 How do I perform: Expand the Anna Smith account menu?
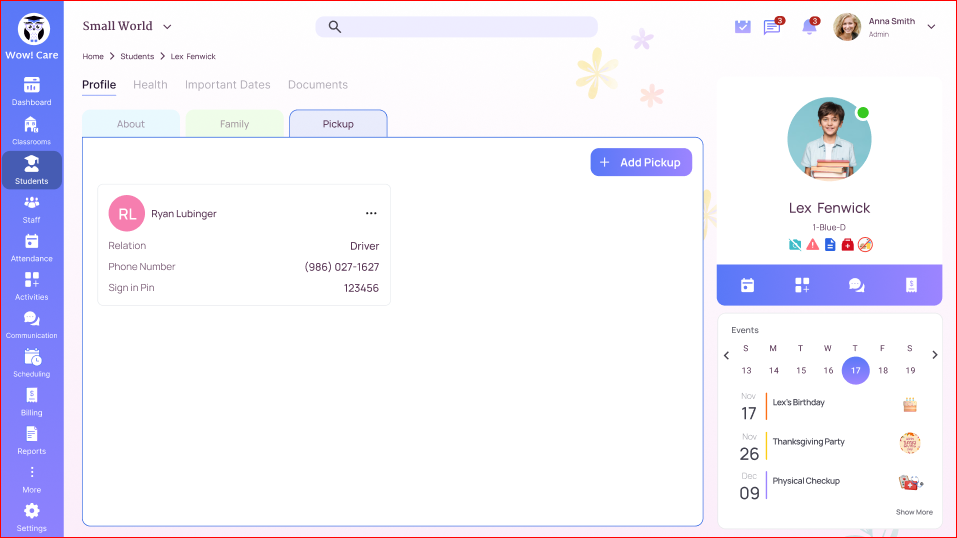coord(931,27)
